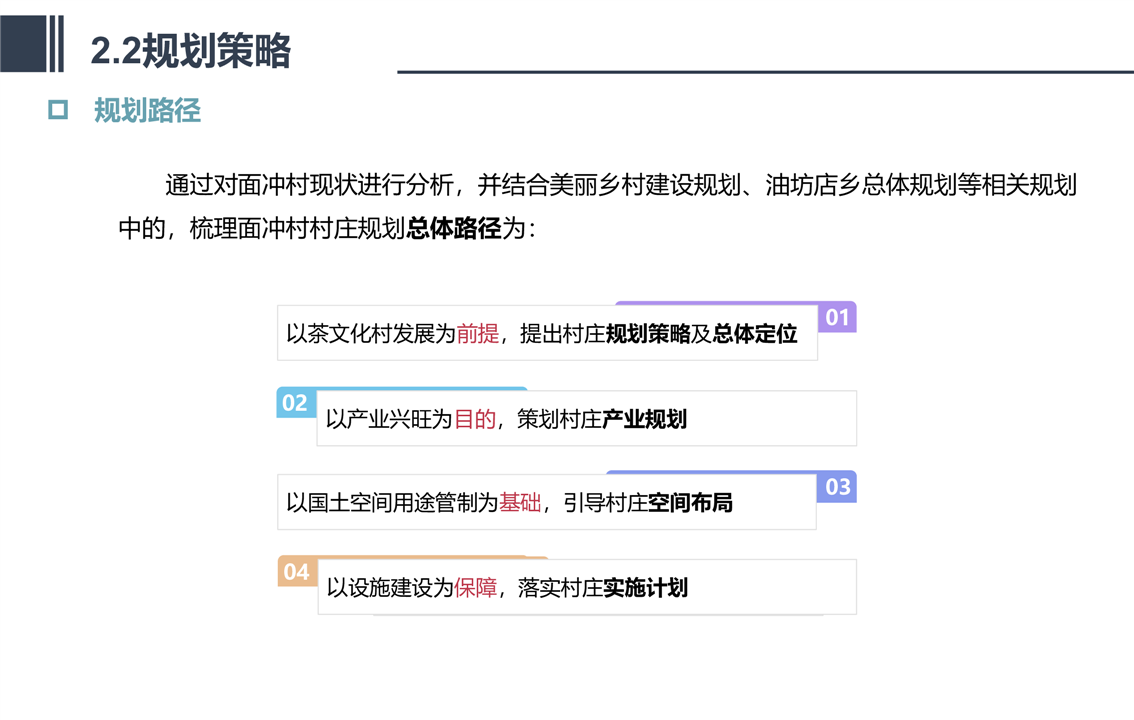Select the 2.2规划策略 slide title
This screenshot has width=1134, height=720.
[x=190, y=51]
